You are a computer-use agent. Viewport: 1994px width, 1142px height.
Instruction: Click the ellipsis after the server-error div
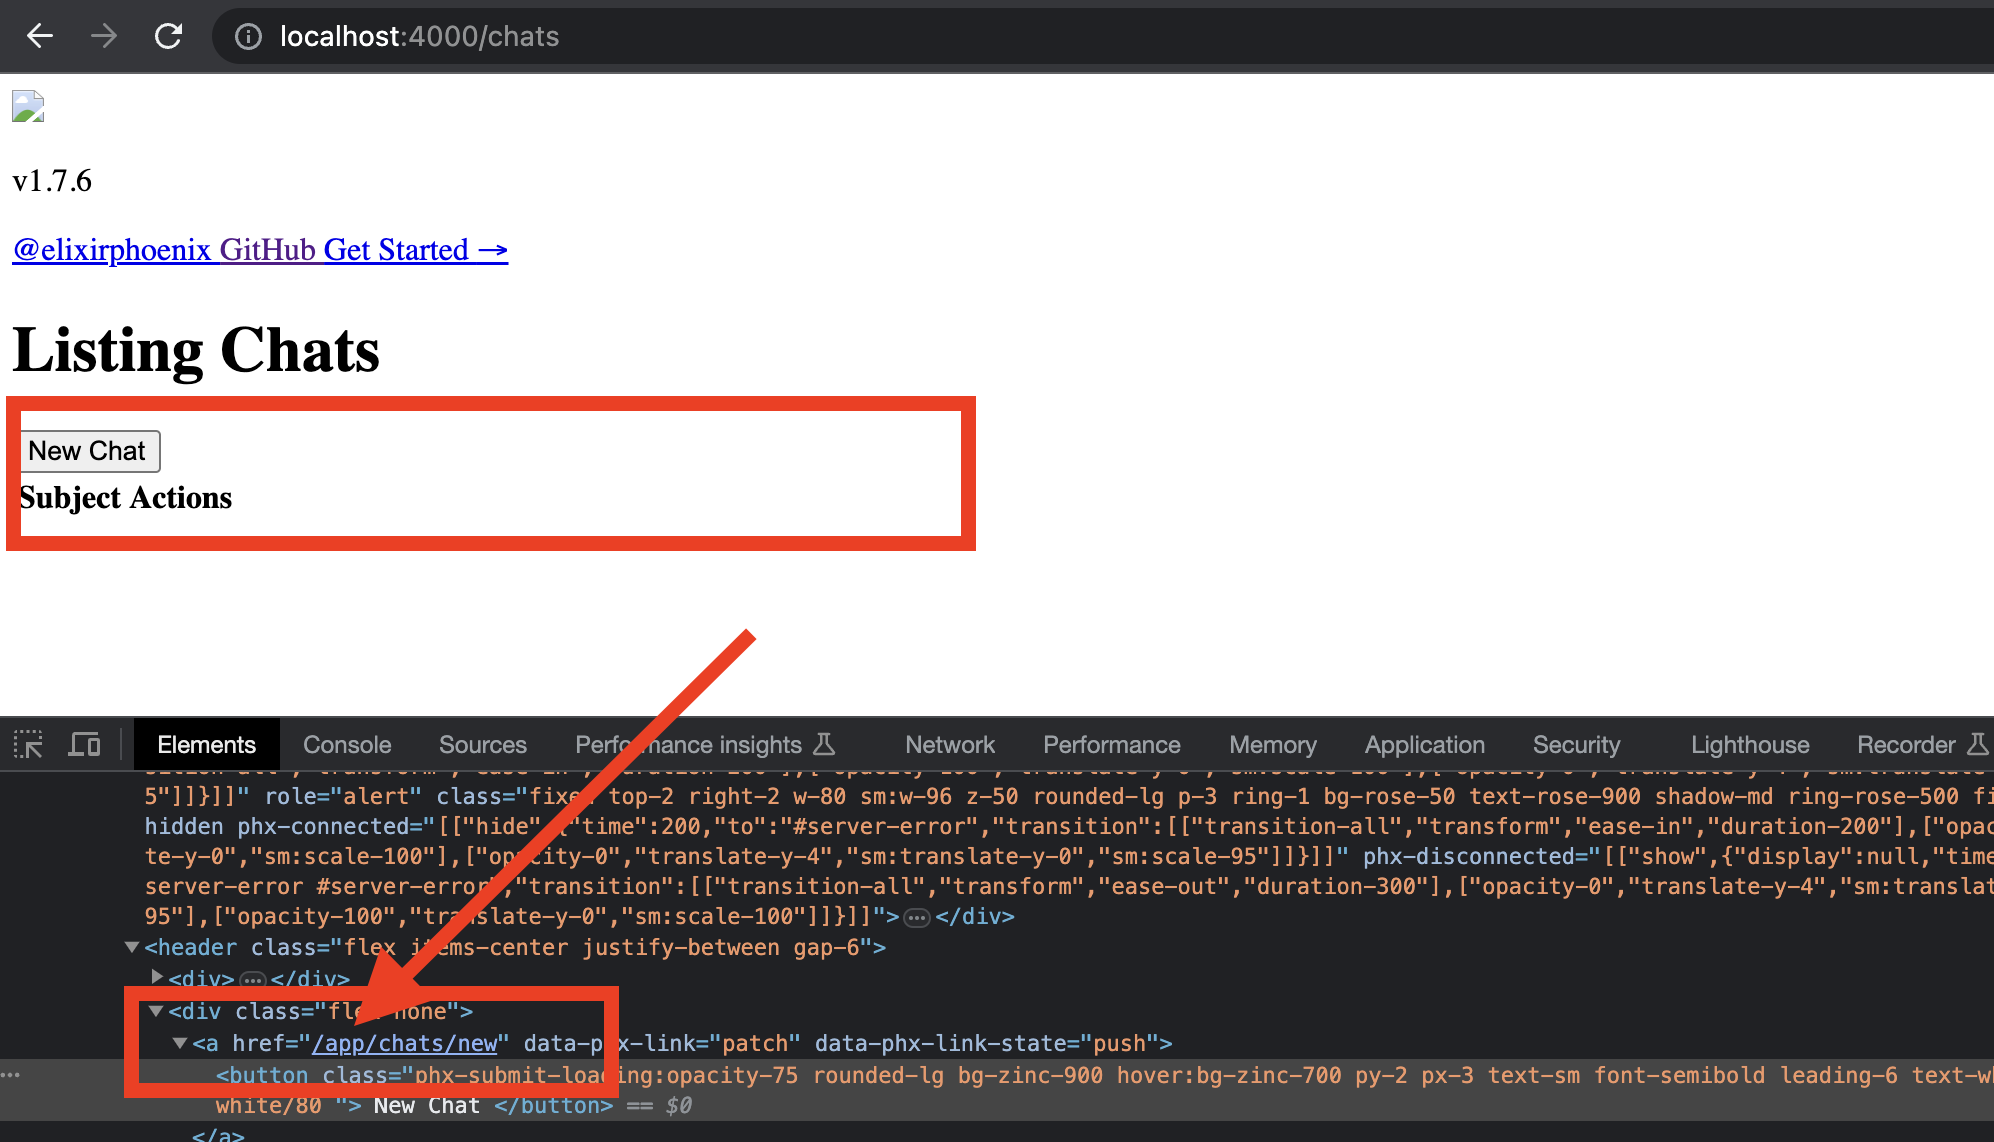point(915,916)
